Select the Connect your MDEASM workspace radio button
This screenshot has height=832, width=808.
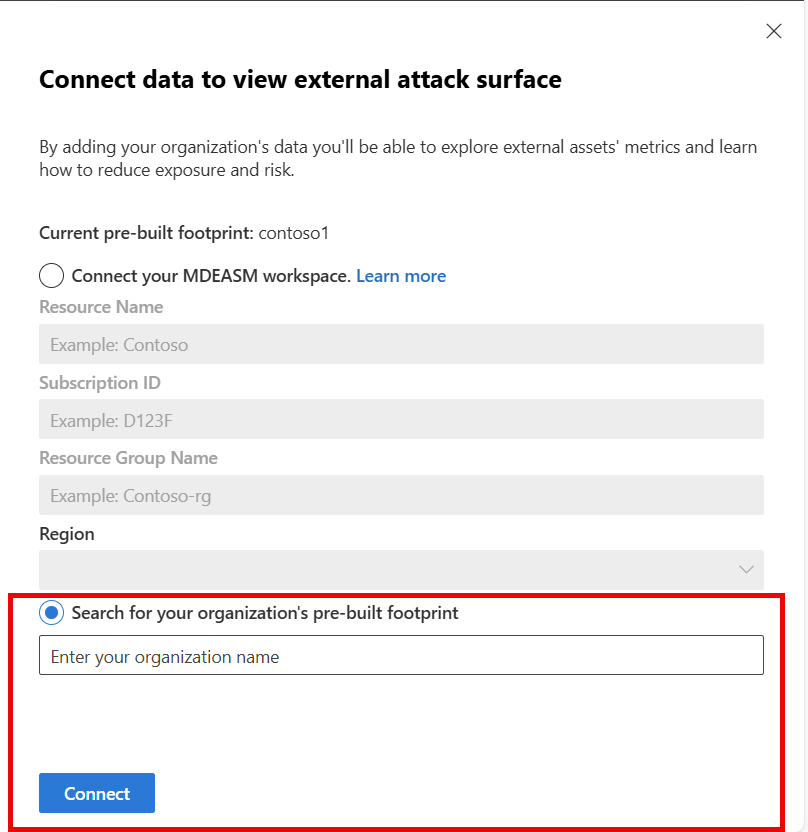tap(52, 276)
